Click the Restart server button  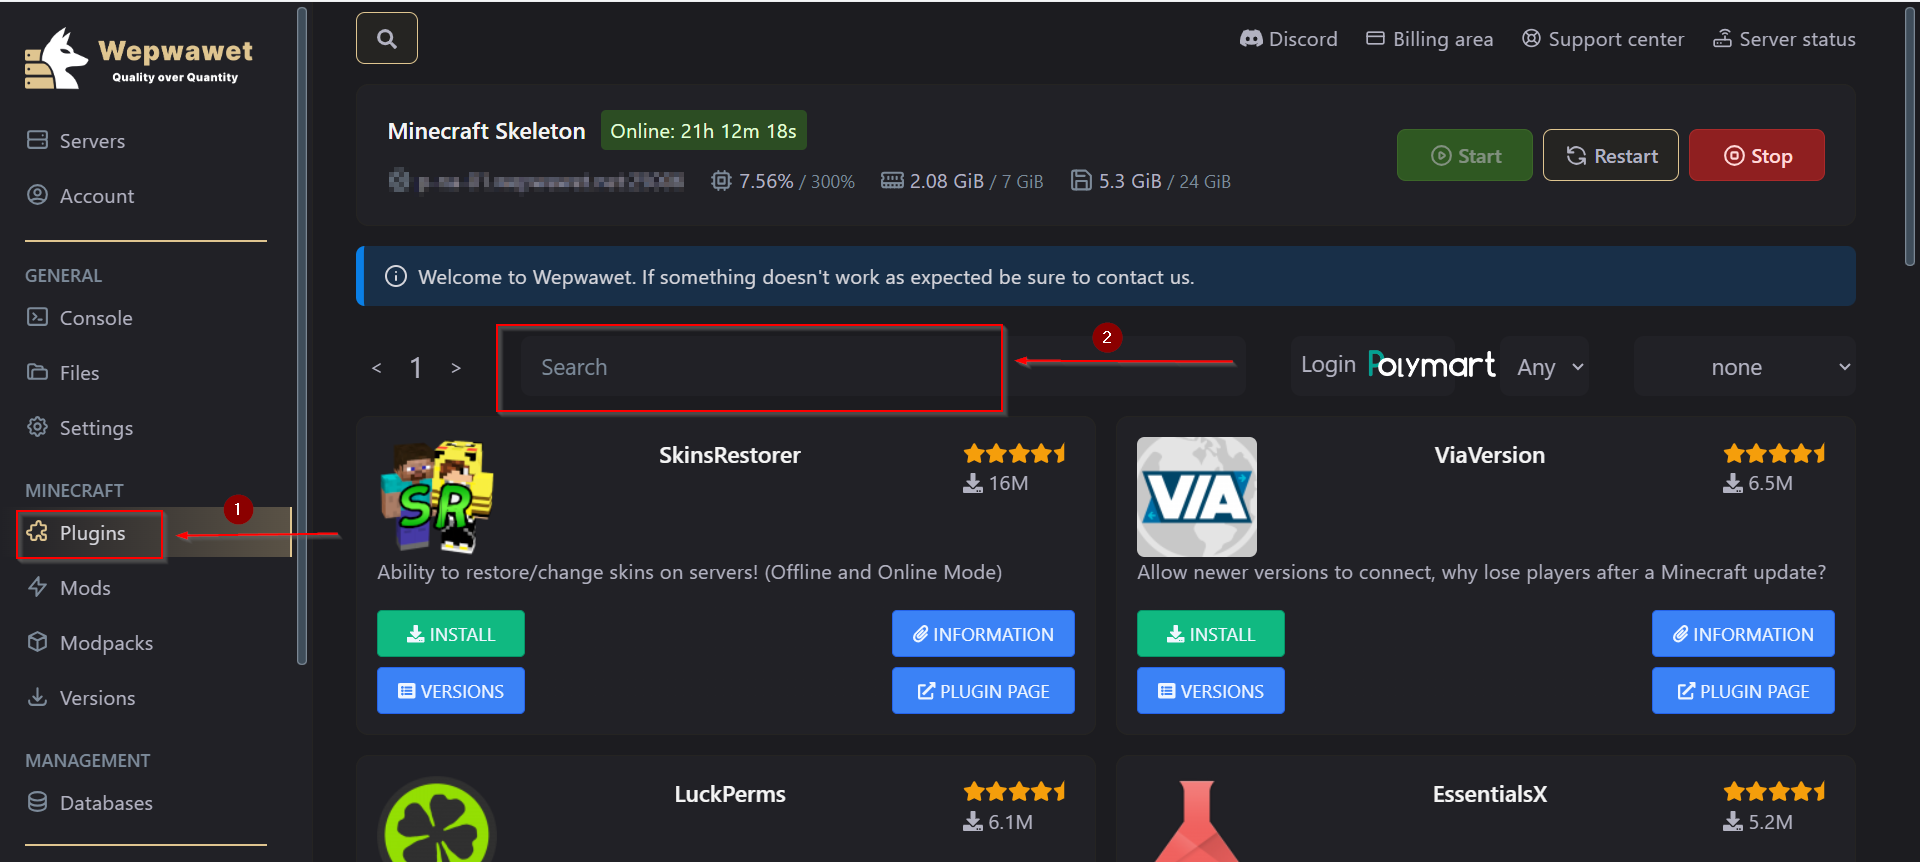click(1611, 155)
